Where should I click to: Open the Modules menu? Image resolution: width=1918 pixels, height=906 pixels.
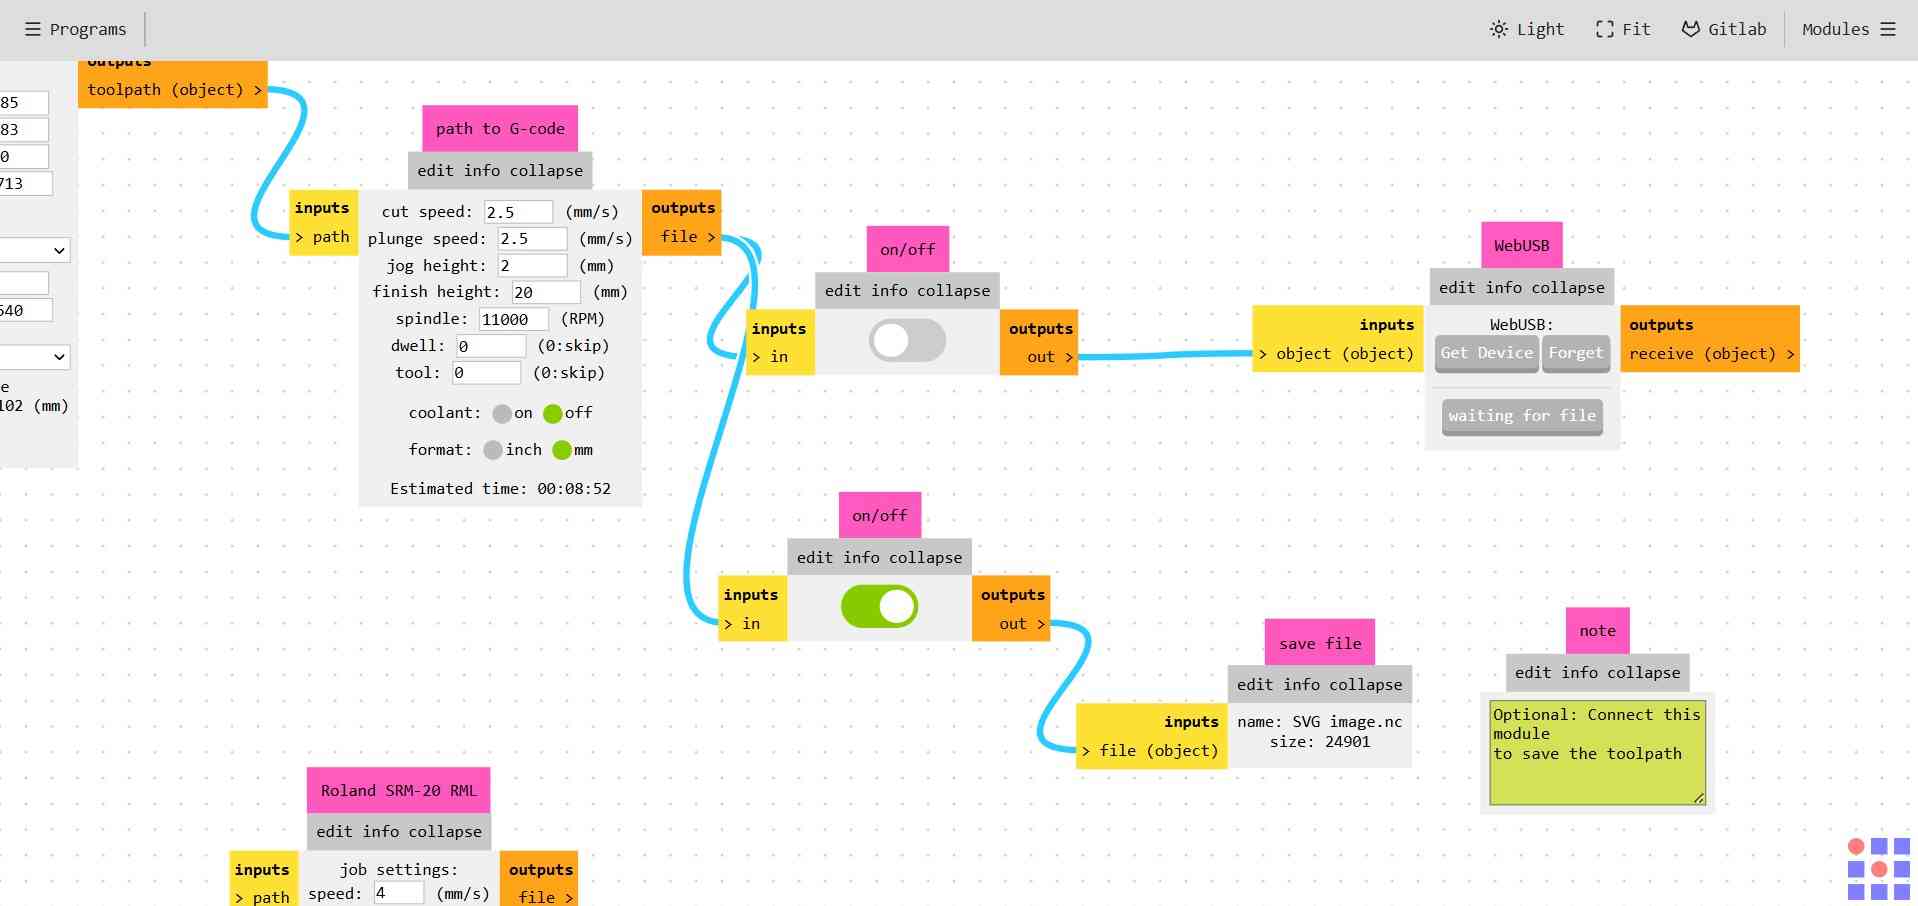[x=1835, y=29]
